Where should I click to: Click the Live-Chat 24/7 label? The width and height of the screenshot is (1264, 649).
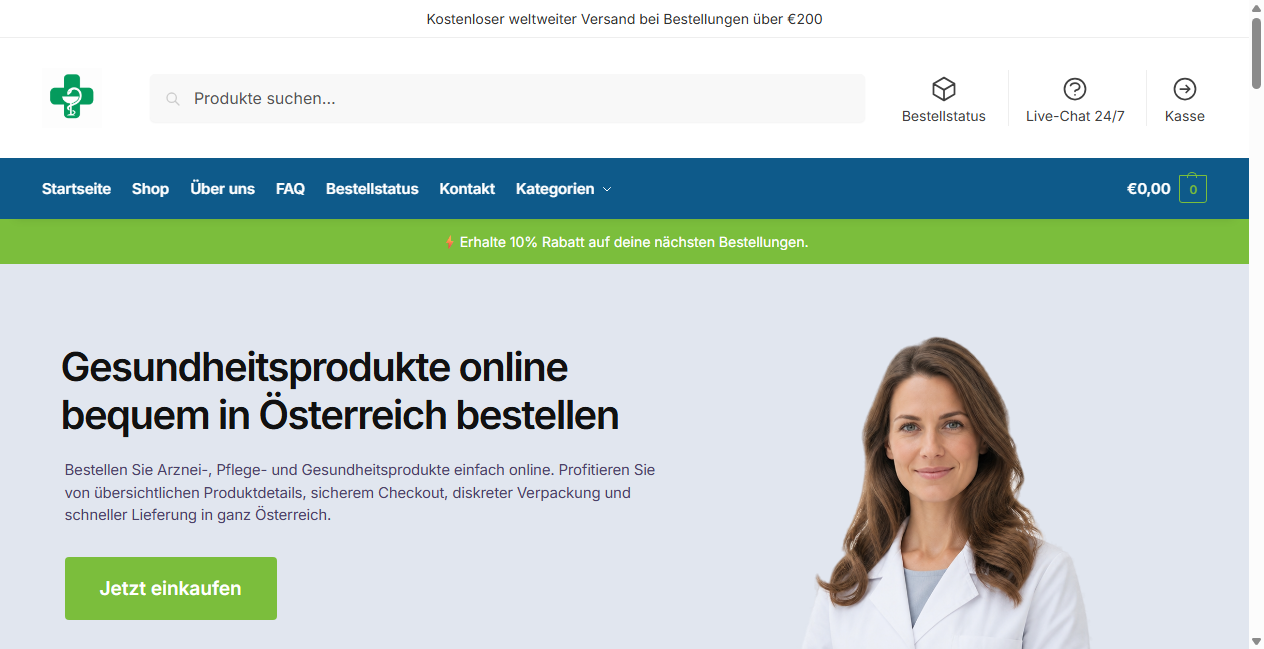pos(1075,116)
